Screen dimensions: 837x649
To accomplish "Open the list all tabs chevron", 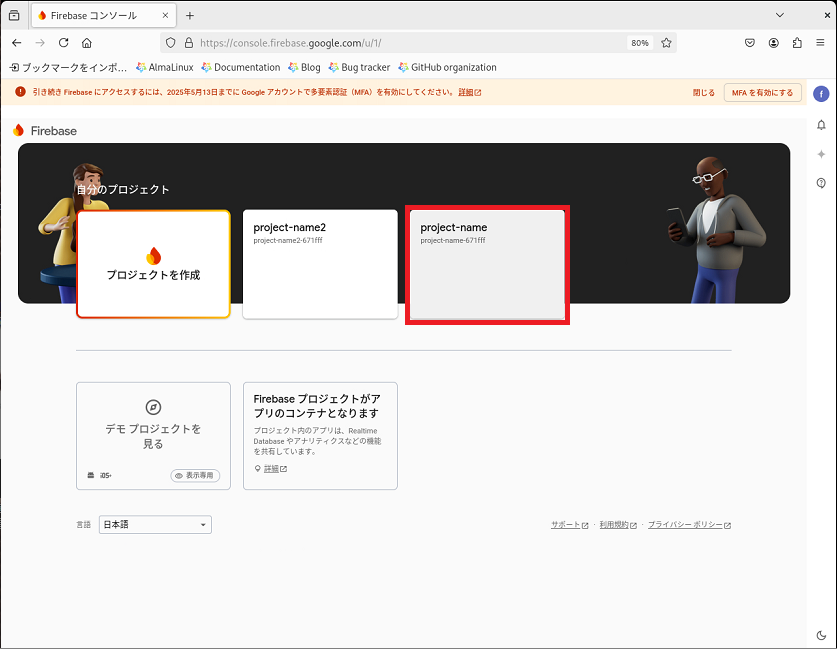I will (780, 15).
